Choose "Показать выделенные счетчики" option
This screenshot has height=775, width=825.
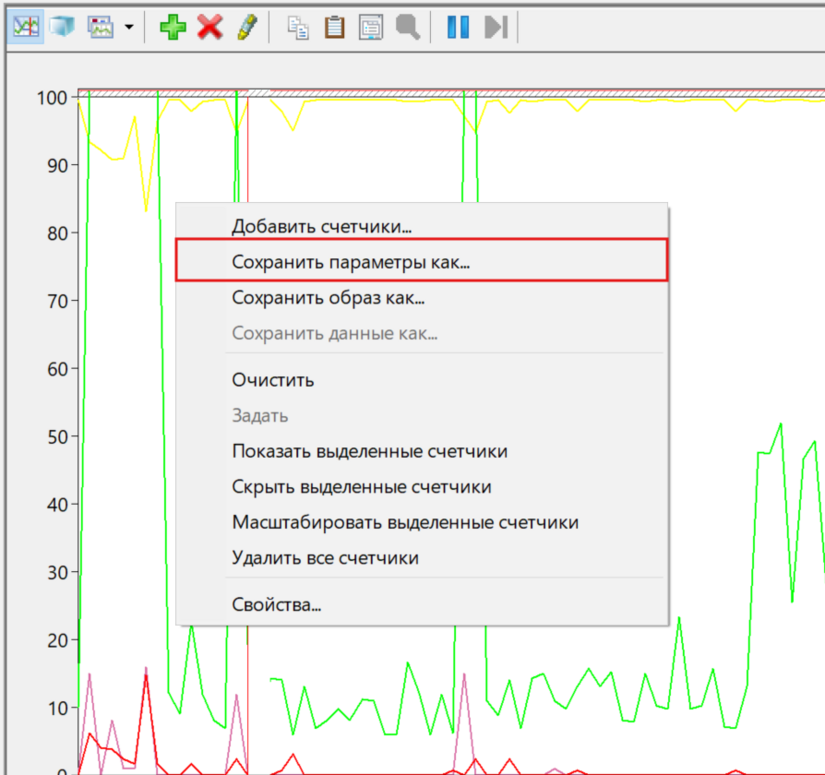[x=369, y=451]
